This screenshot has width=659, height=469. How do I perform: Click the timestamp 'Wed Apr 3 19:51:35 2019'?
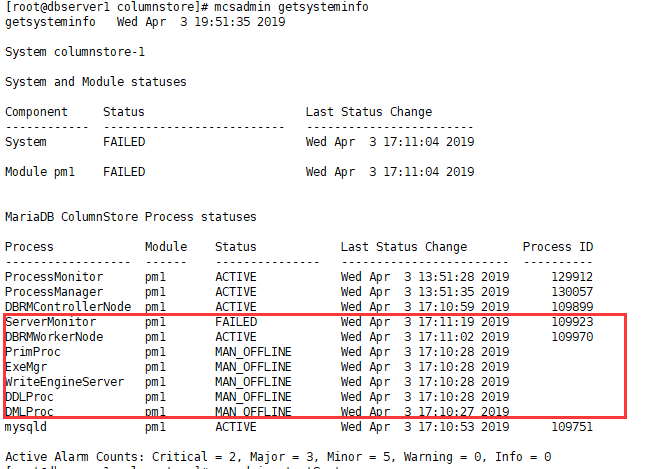point(201,22)
